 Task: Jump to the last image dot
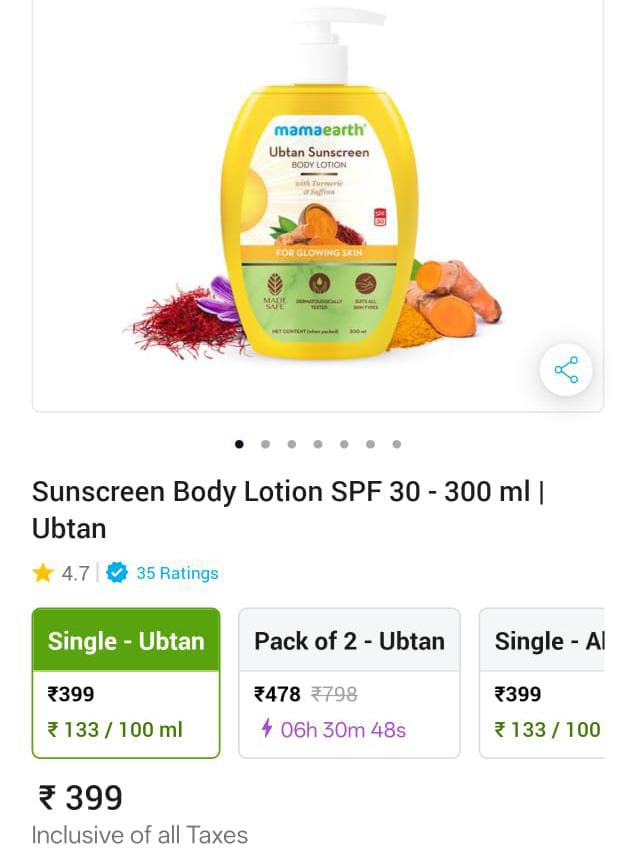[x=397, y=444]
